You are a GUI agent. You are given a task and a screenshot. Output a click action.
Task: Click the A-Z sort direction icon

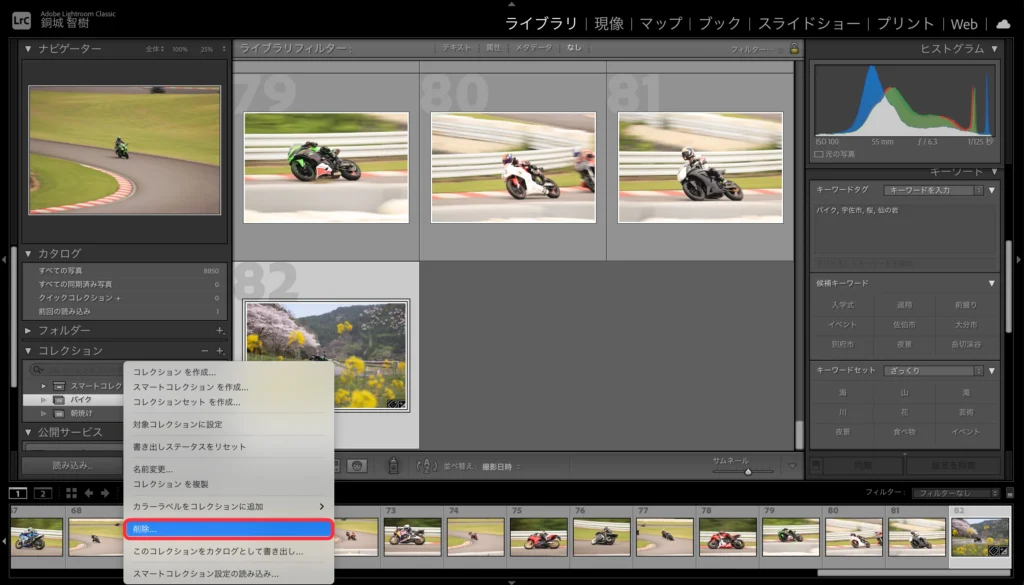pos(428,466)
